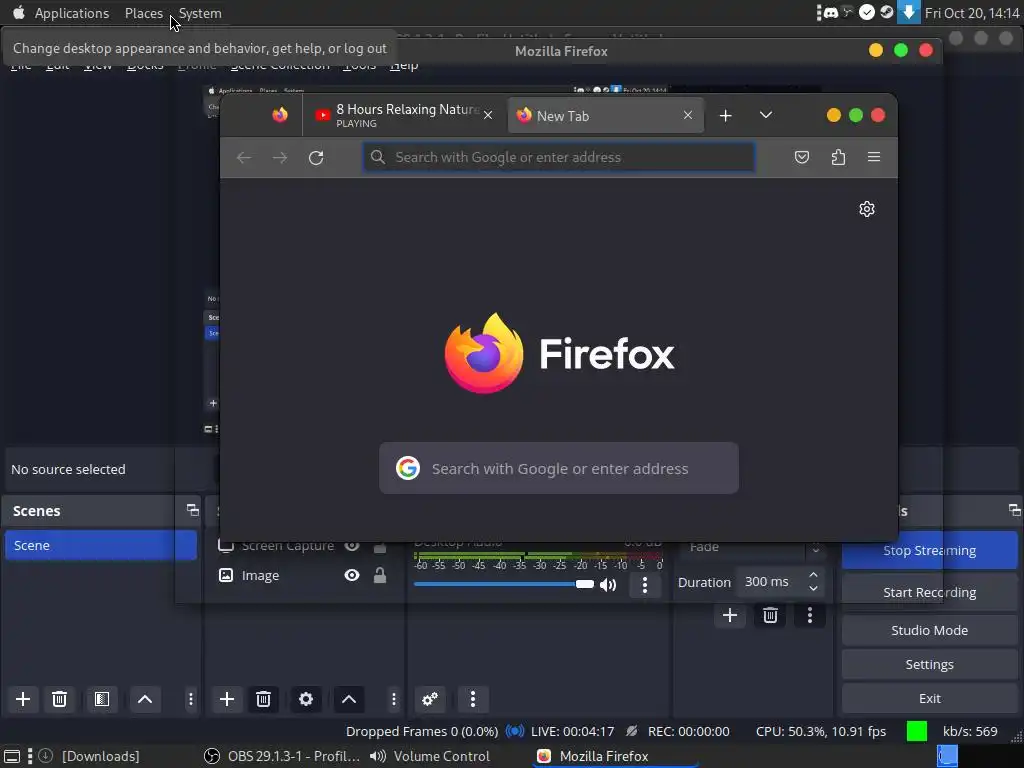This screenshot has width=1024, height=768.
Task: List all Firefox tabs with the chevron
Action: (x=766, y=116)
